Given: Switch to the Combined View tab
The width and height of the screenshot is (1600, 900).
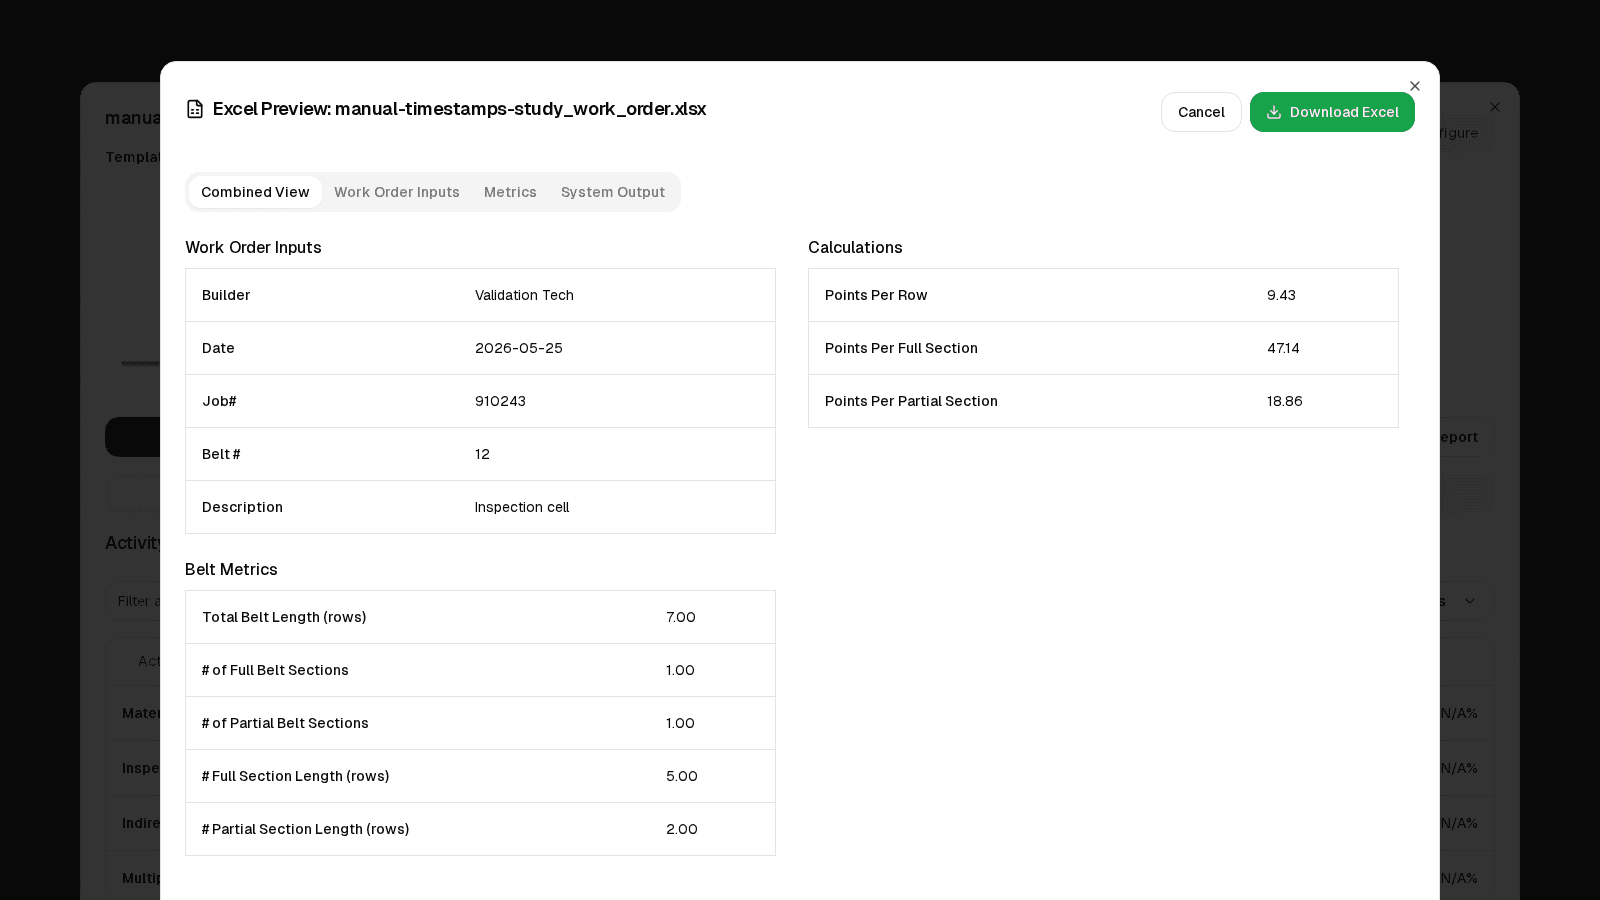Looking at the screenshot, I should click(x=255, y=192).
